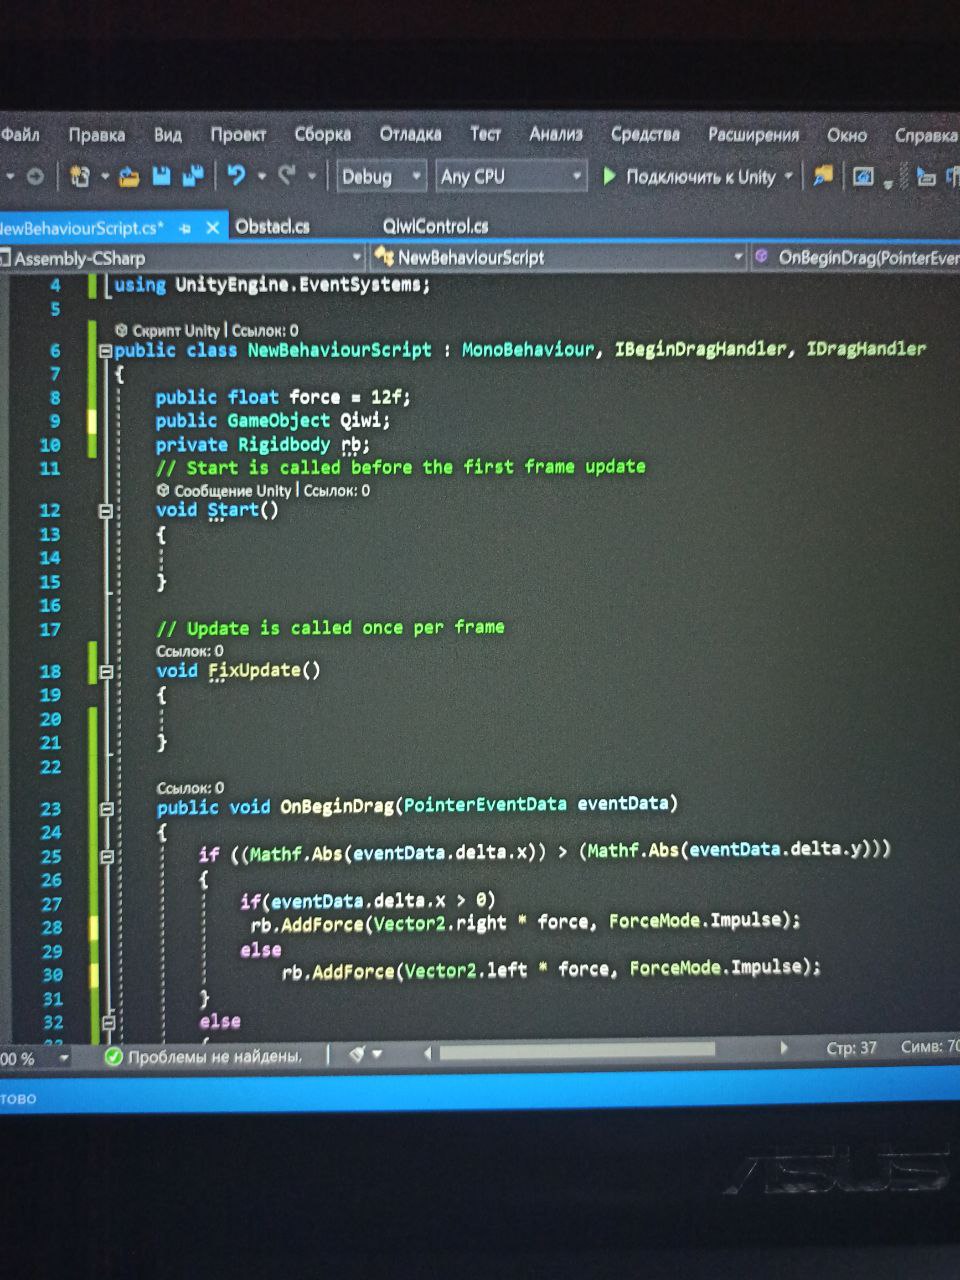
Task: Open the Проект menu
Action: tap(238, 135)
